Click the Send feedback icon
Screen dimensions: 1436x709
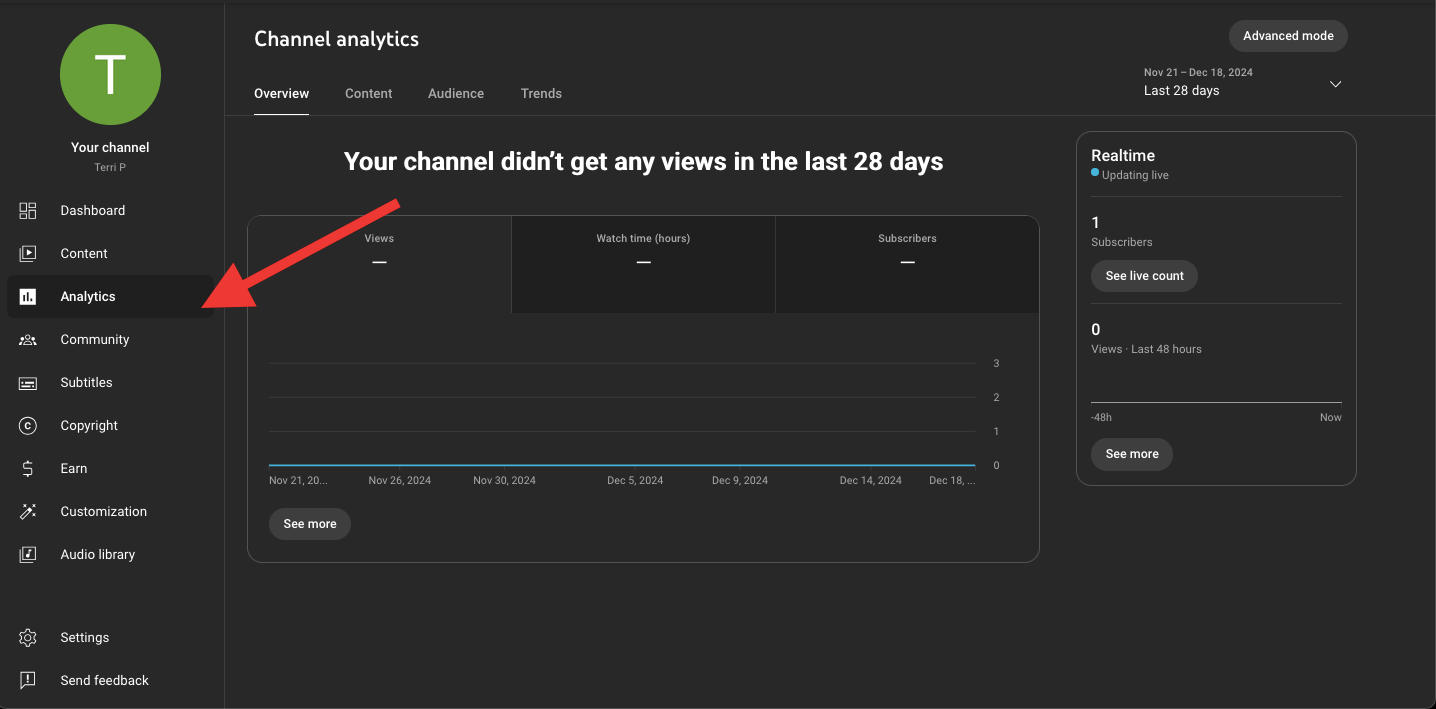27,680
